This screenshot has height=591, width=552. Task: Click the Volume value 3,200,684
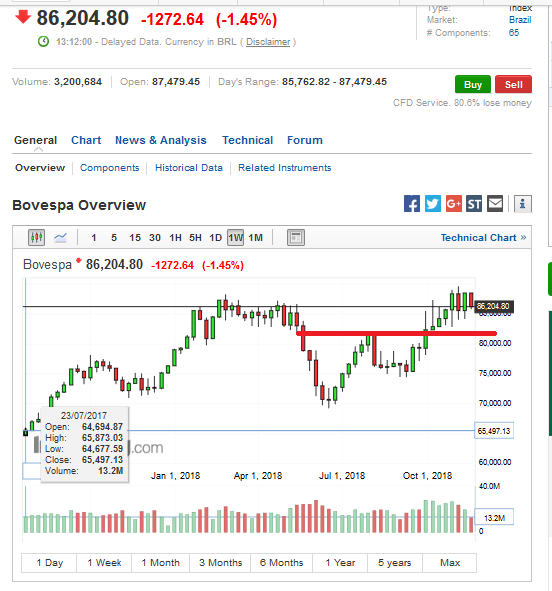(78, 82)
